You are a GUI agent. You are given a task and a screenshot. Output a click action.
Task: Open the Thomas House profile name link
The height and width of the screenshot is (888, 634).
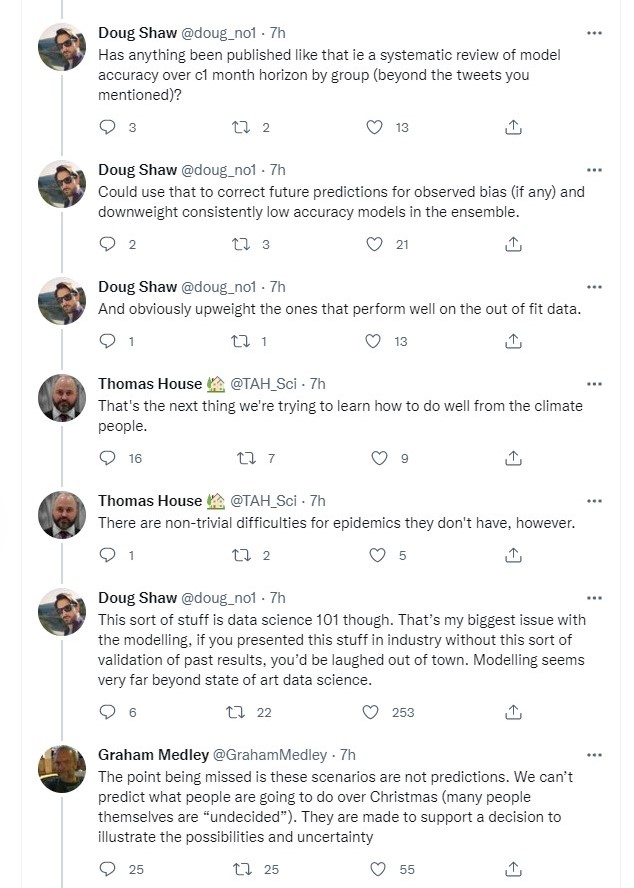pyautogui.click(x=150, y=384)
